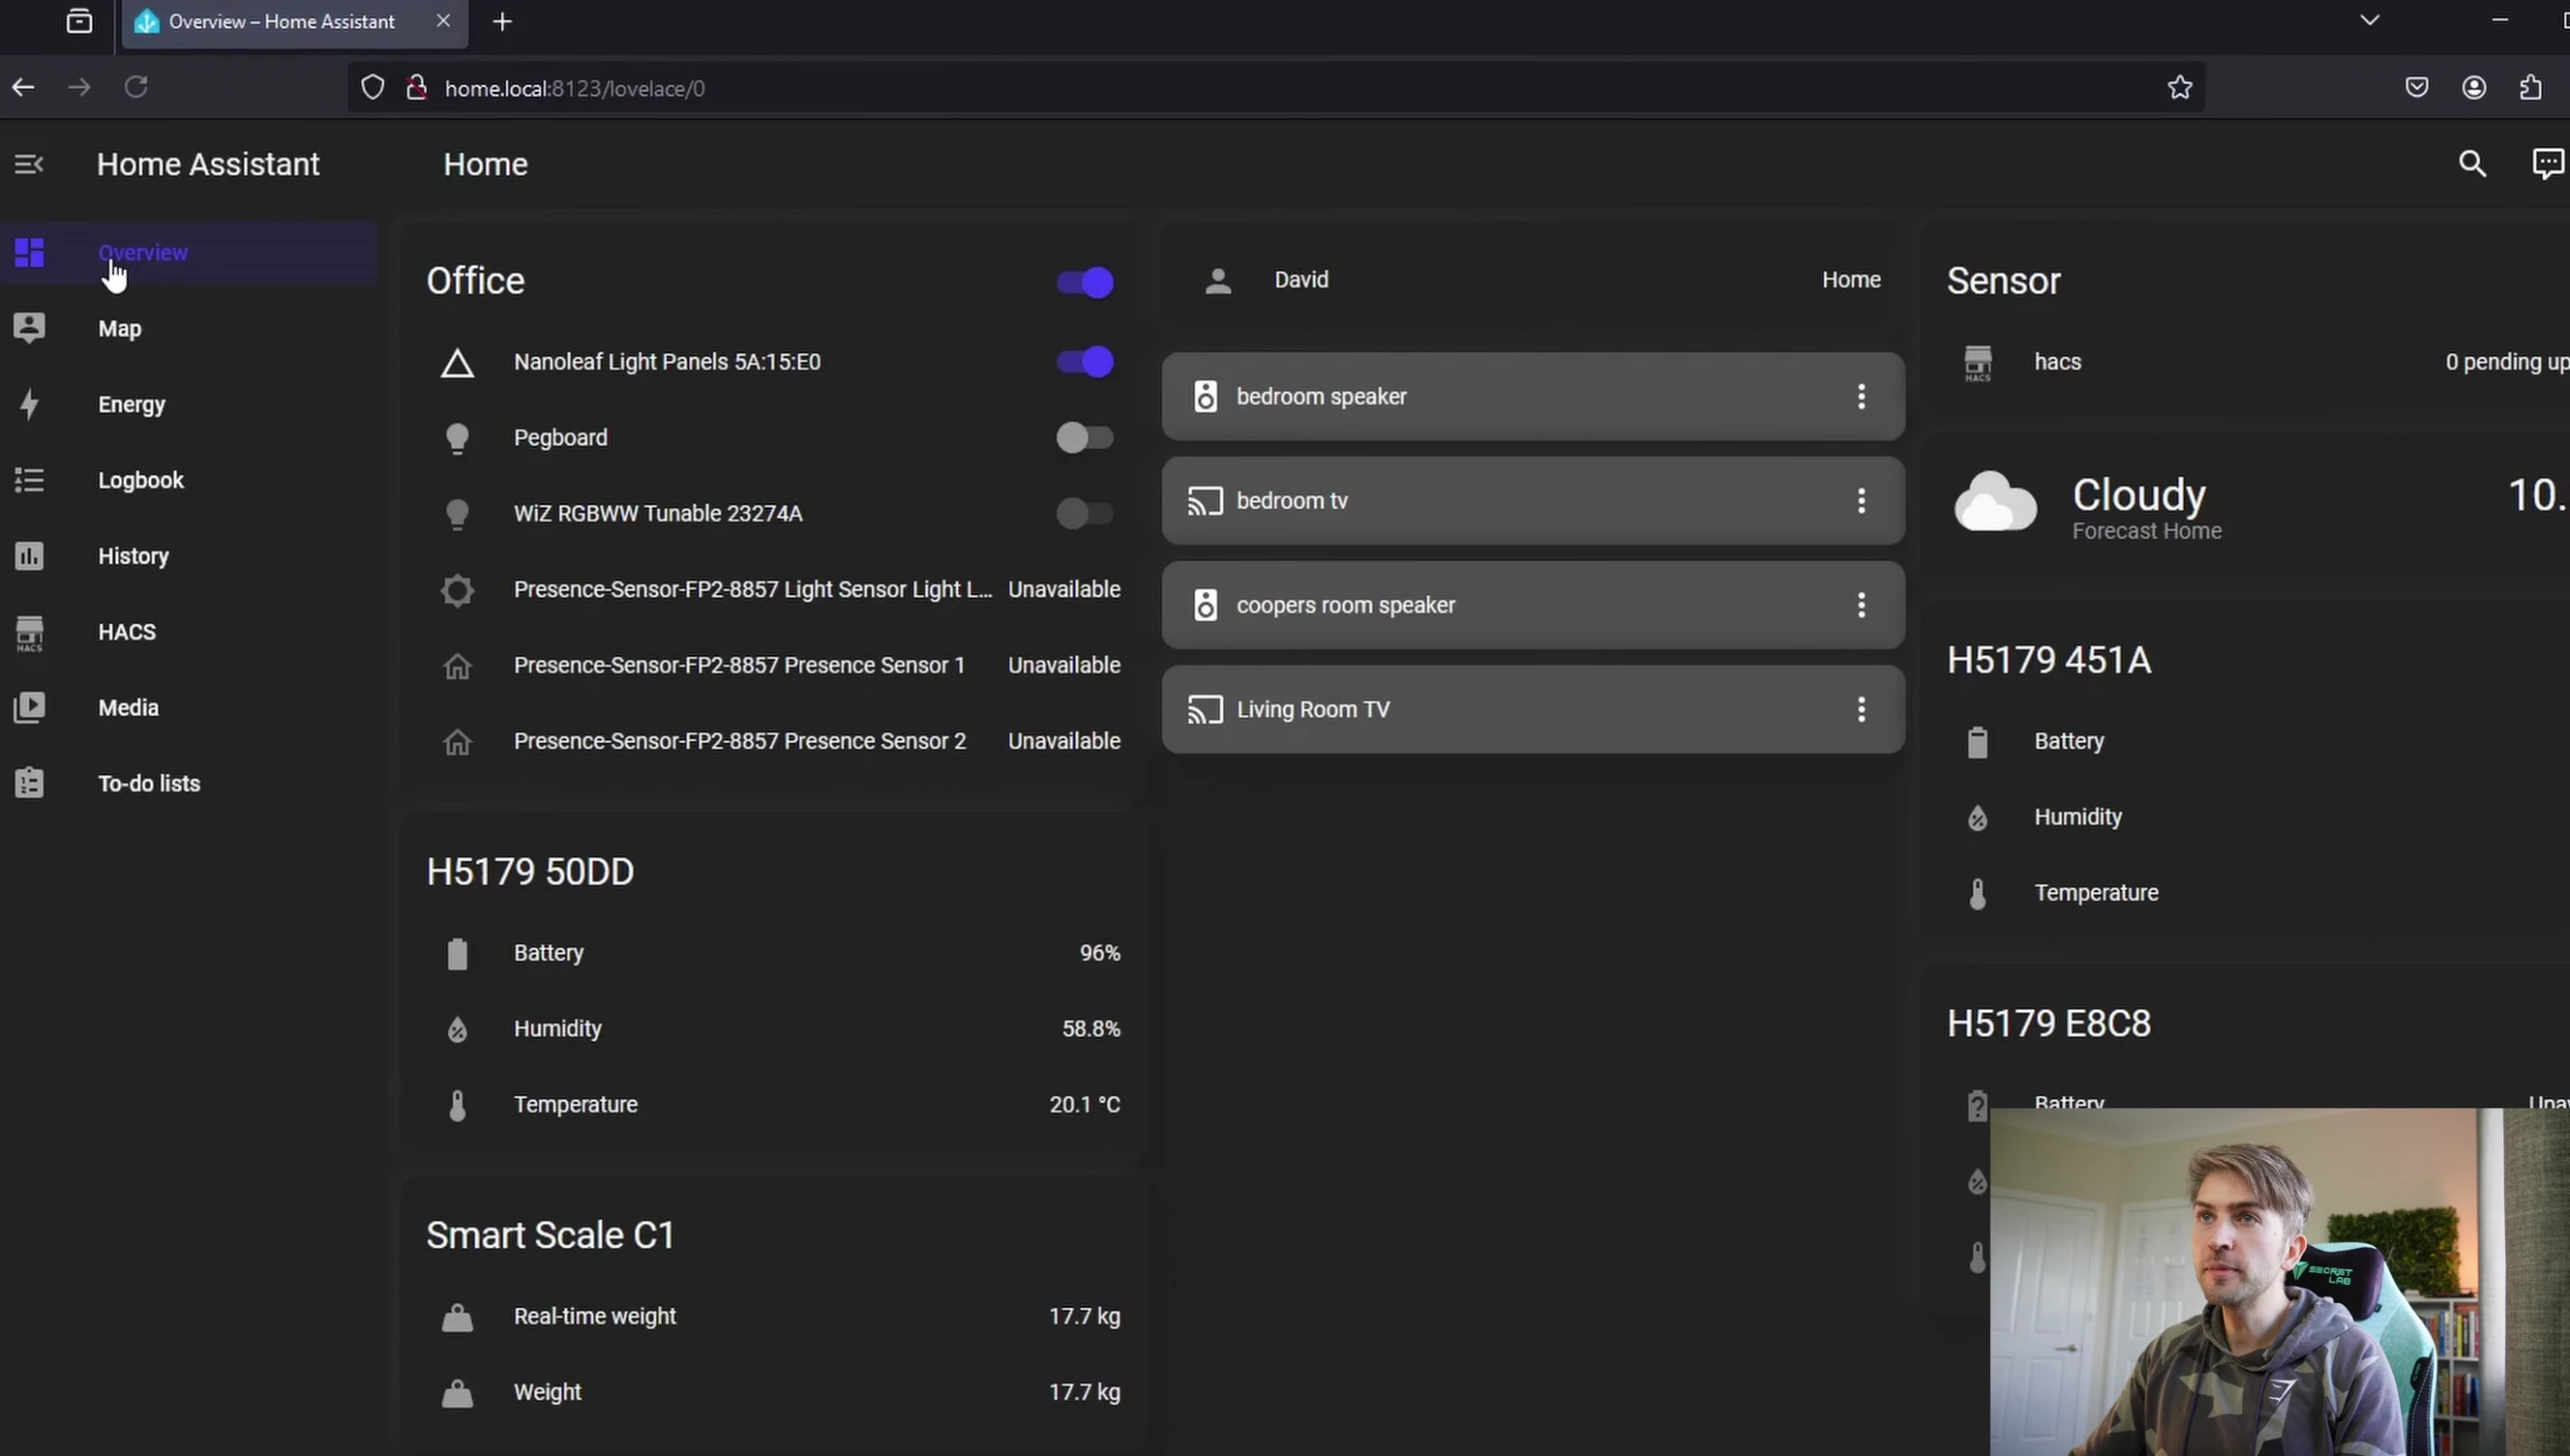The image size is (2570, 1456).
Task: Click the Presence Sensor 2 home icon
Action: coord(457,742)
